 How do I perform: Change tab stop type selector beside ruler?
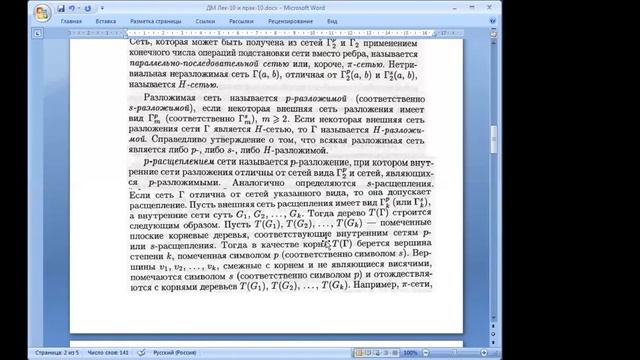(x=37, y=33)
